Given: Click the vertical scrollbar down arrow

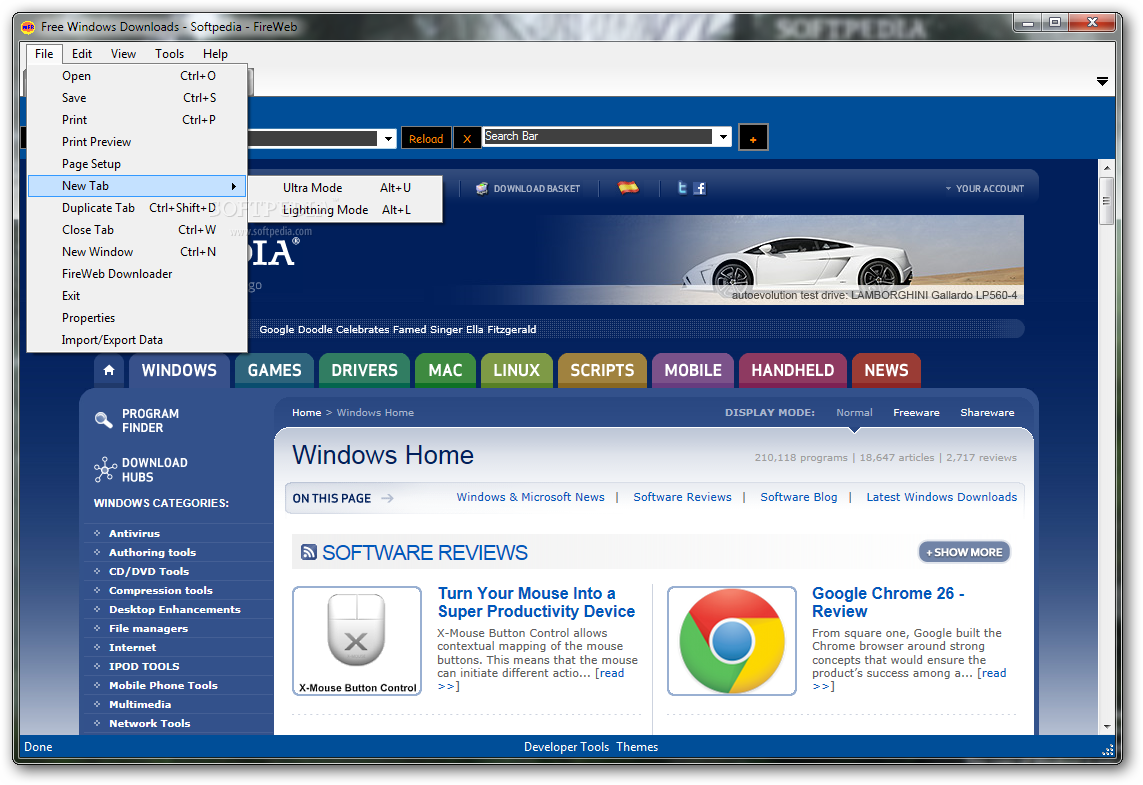Looking at the screenshot, I should 1107,727.
